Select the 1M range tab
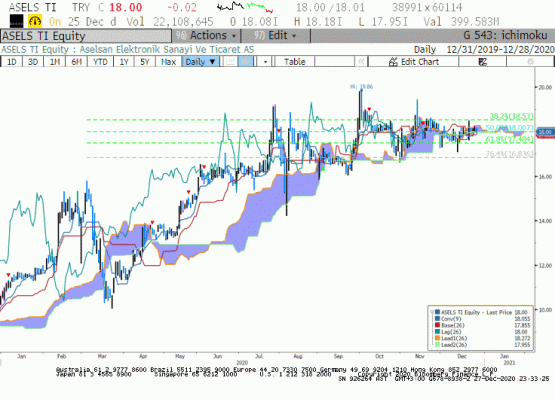 click(x=54, y=62)
